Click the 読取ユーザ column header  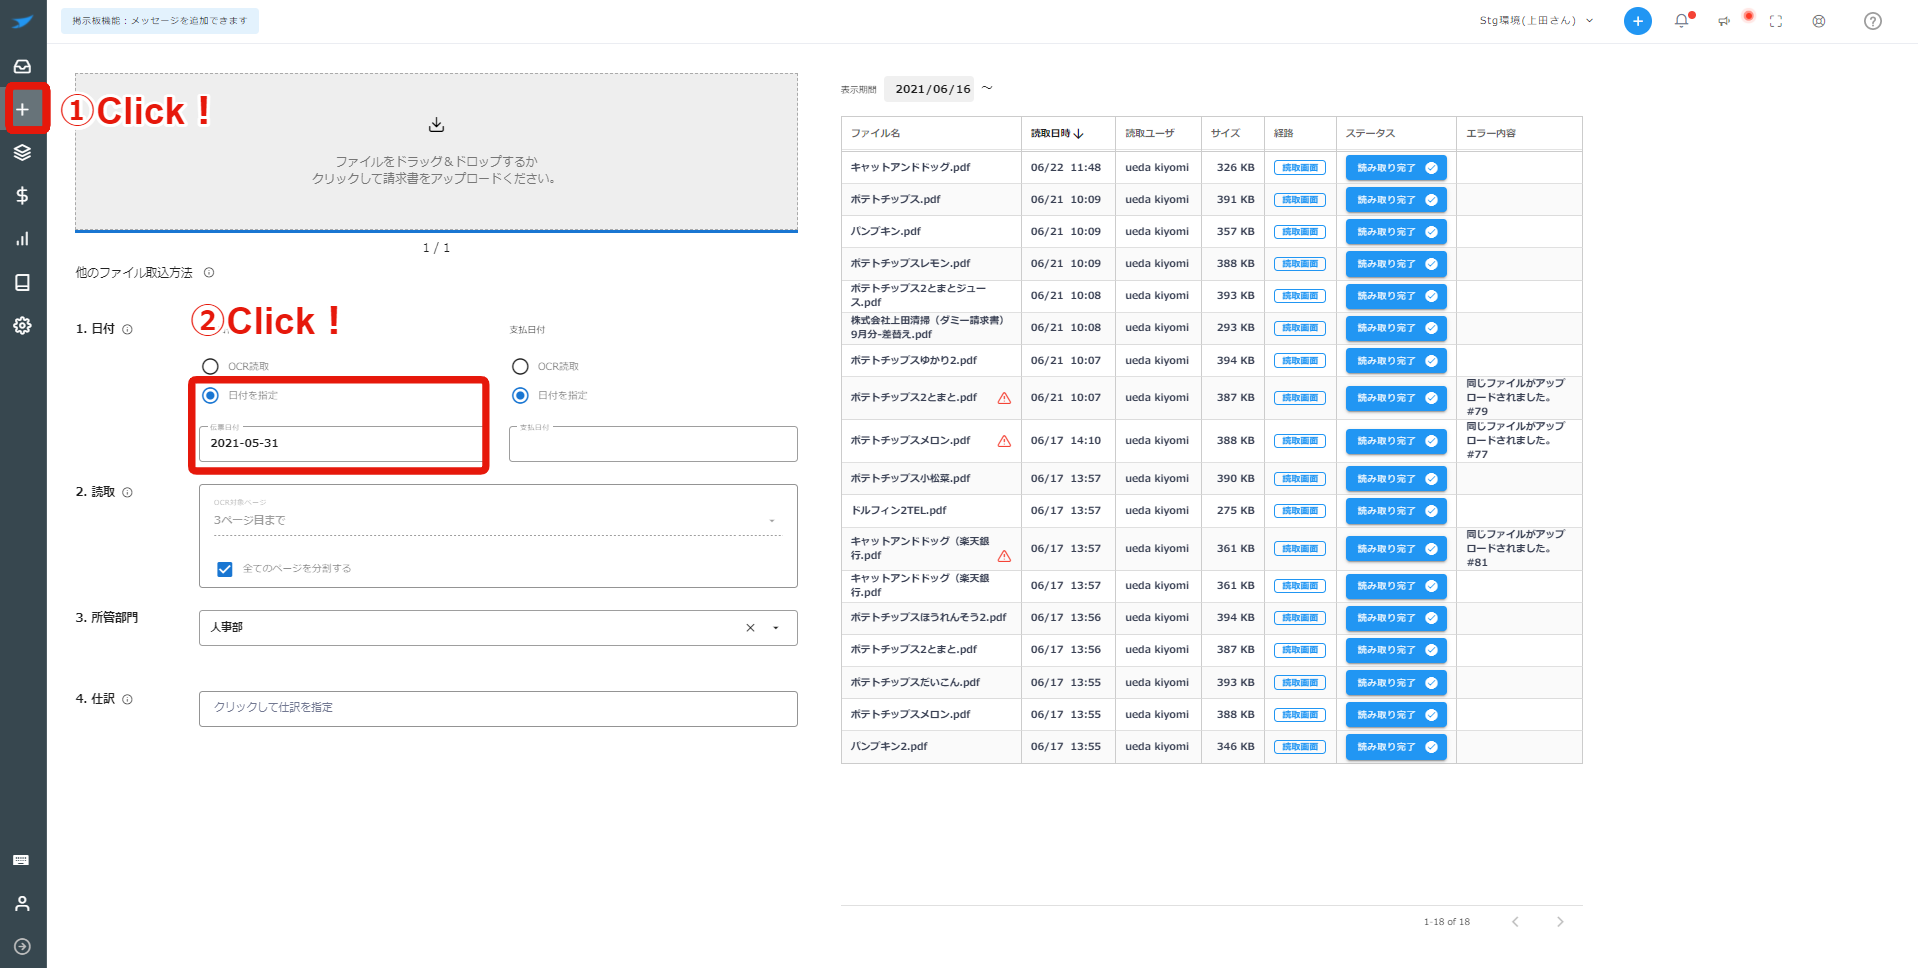[1149, 133]
